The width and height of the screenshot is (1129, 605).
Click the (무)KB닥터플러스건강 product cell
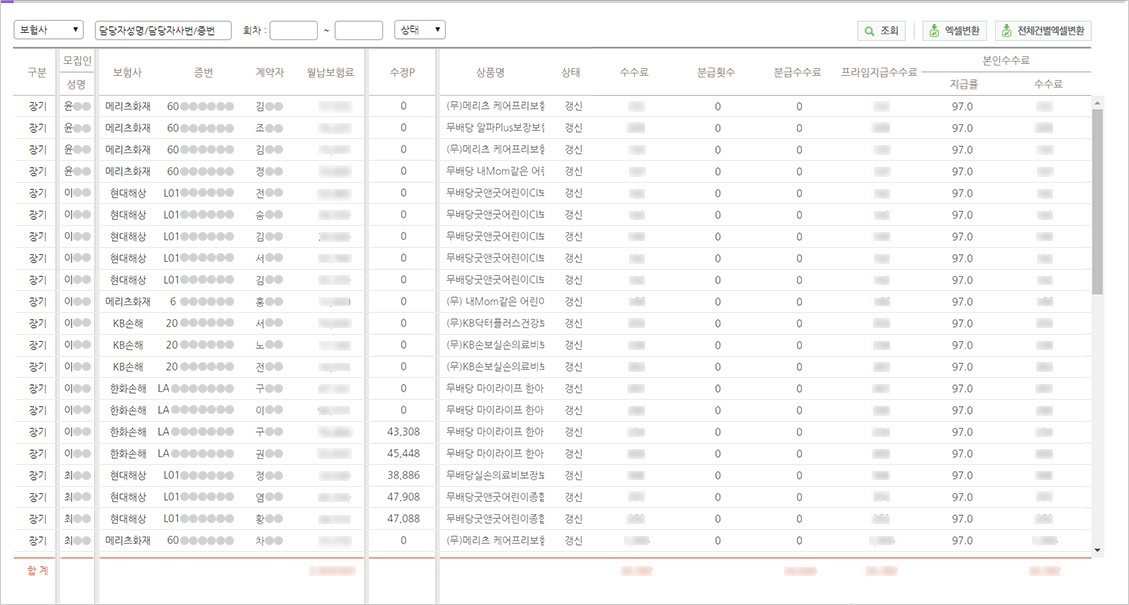(x=495, y=323)
